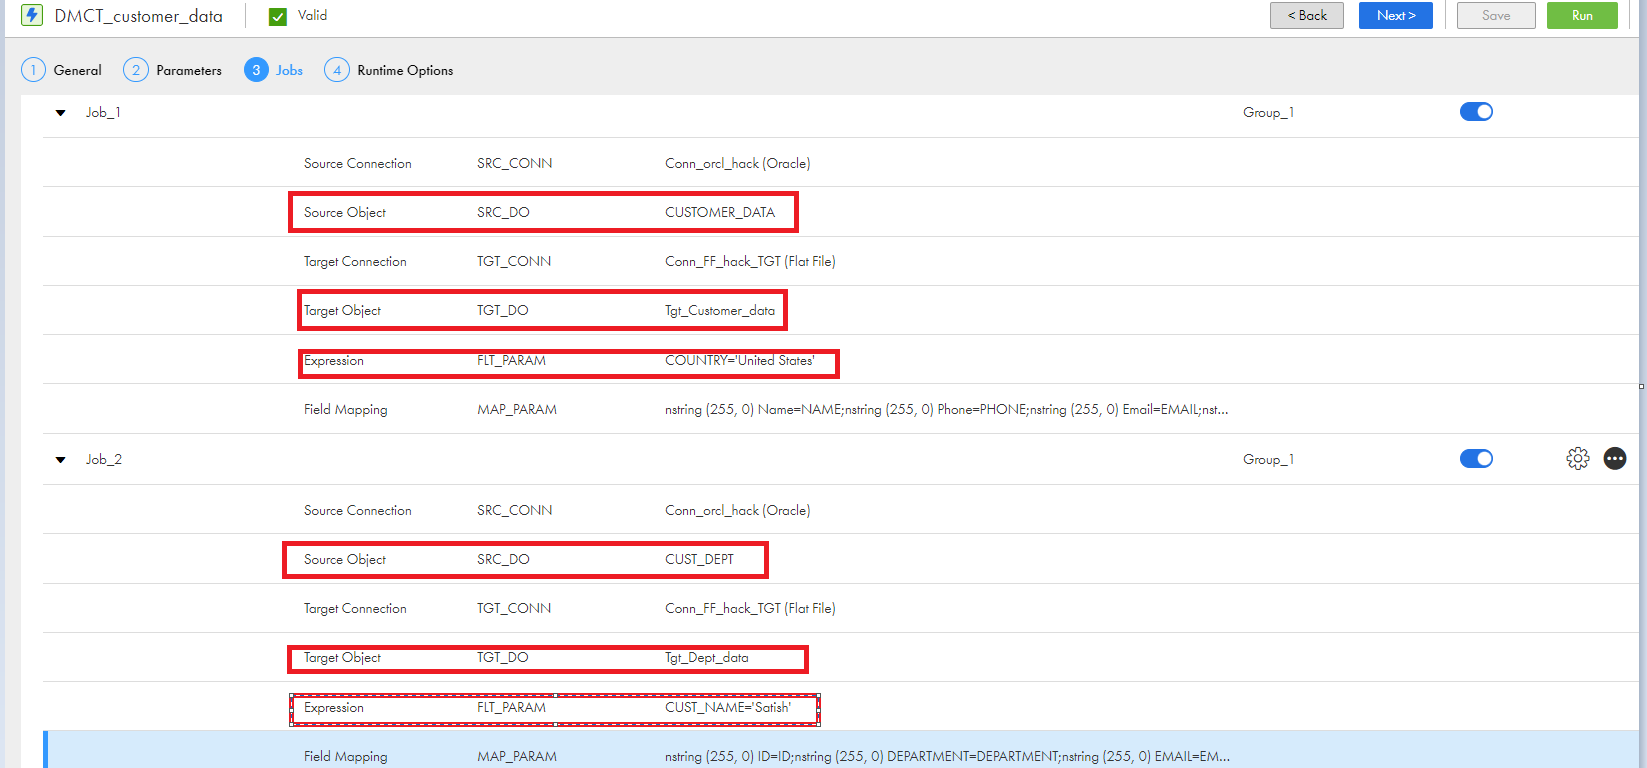Click Job_1 Source Connection label
Viewport: 1647px width, 768px height.
click(357, 163)
